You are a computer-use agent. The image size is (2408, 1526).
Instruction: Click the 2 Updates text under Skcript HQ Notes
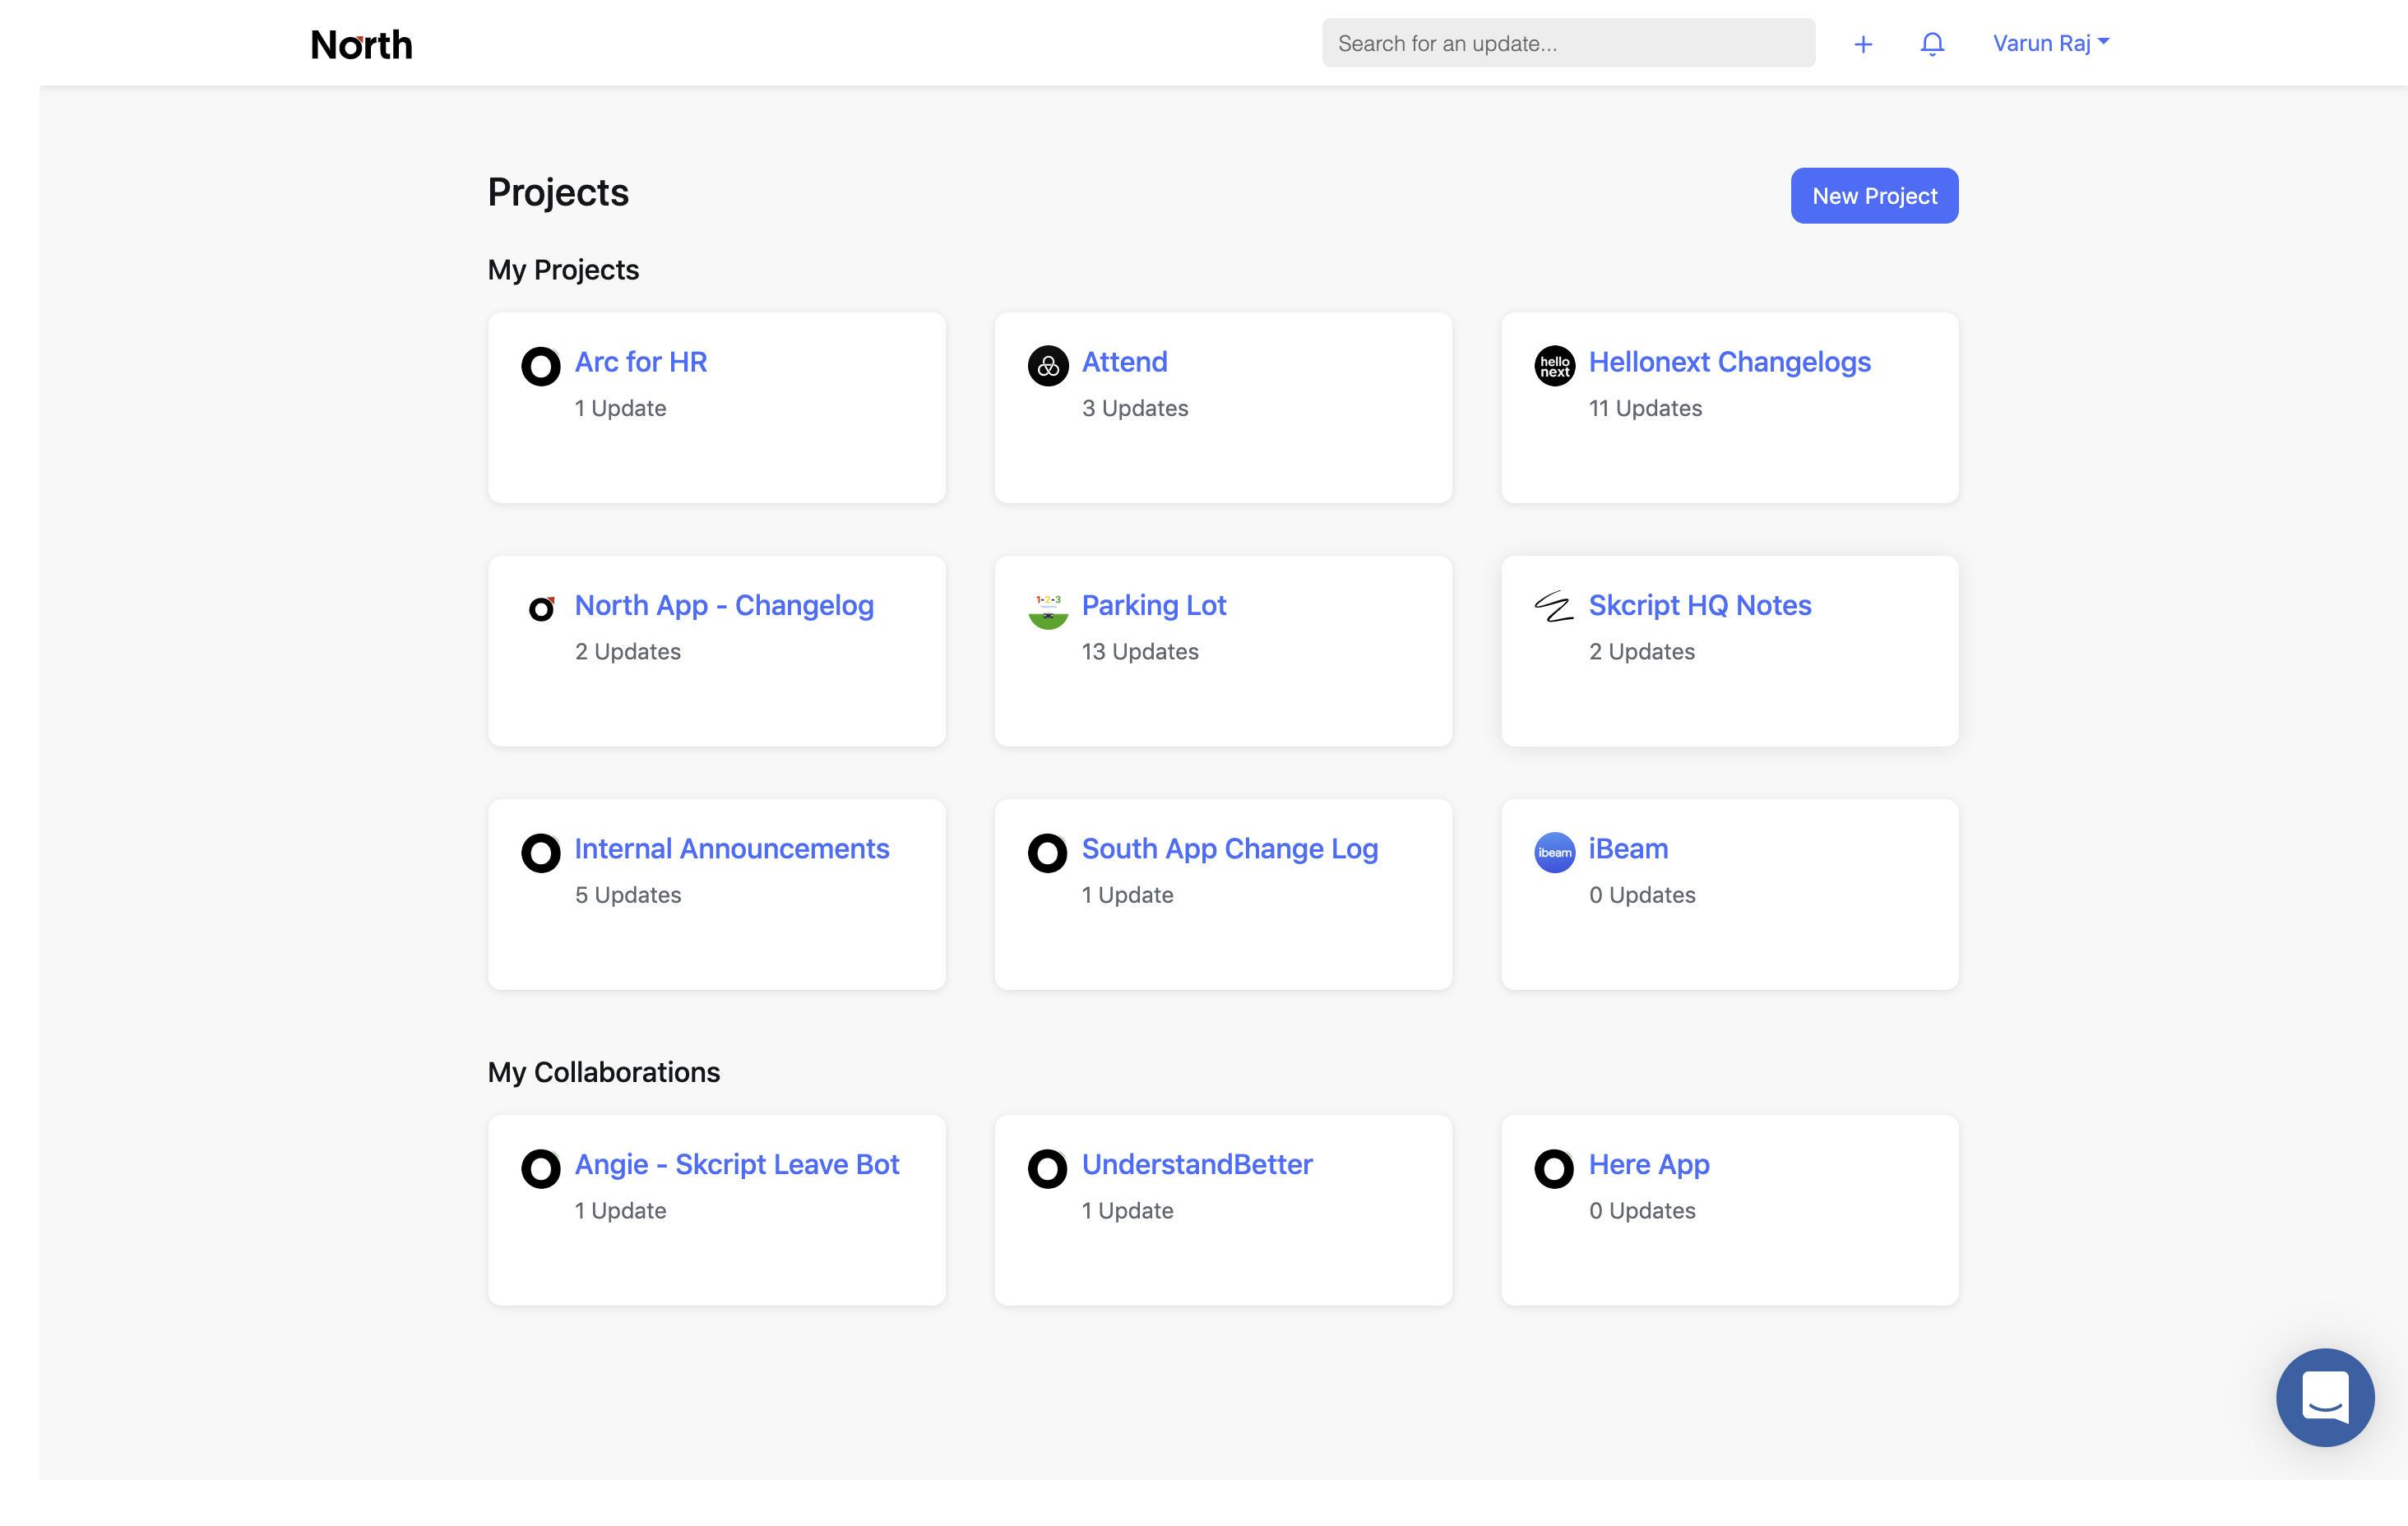pyautogui.click(x=1642, y=651)
